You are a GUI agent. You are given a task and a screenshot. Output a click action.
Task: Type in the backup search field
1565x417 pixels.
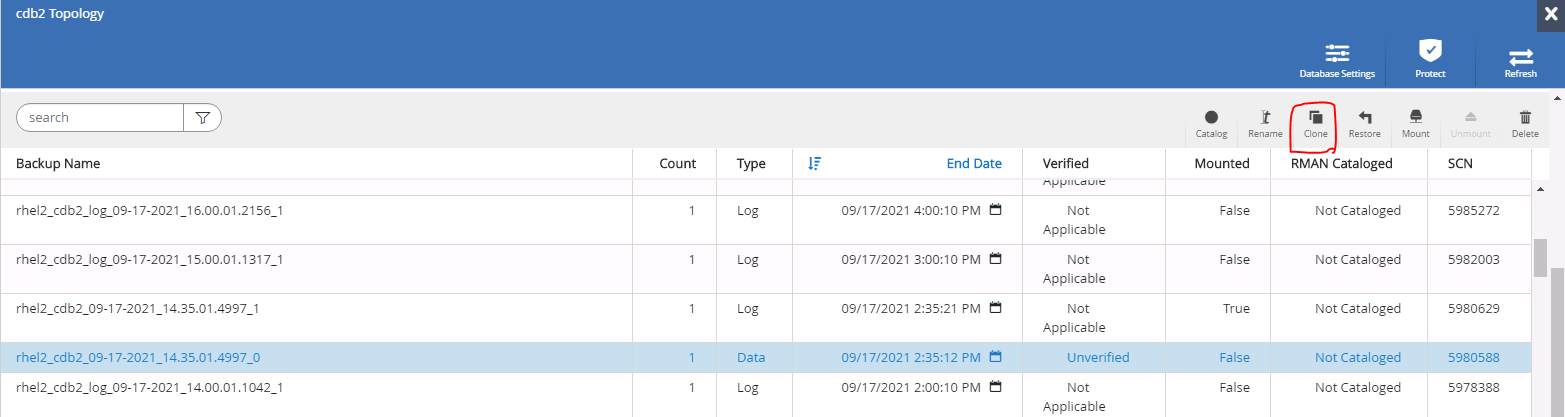click(x=100, y=118)
